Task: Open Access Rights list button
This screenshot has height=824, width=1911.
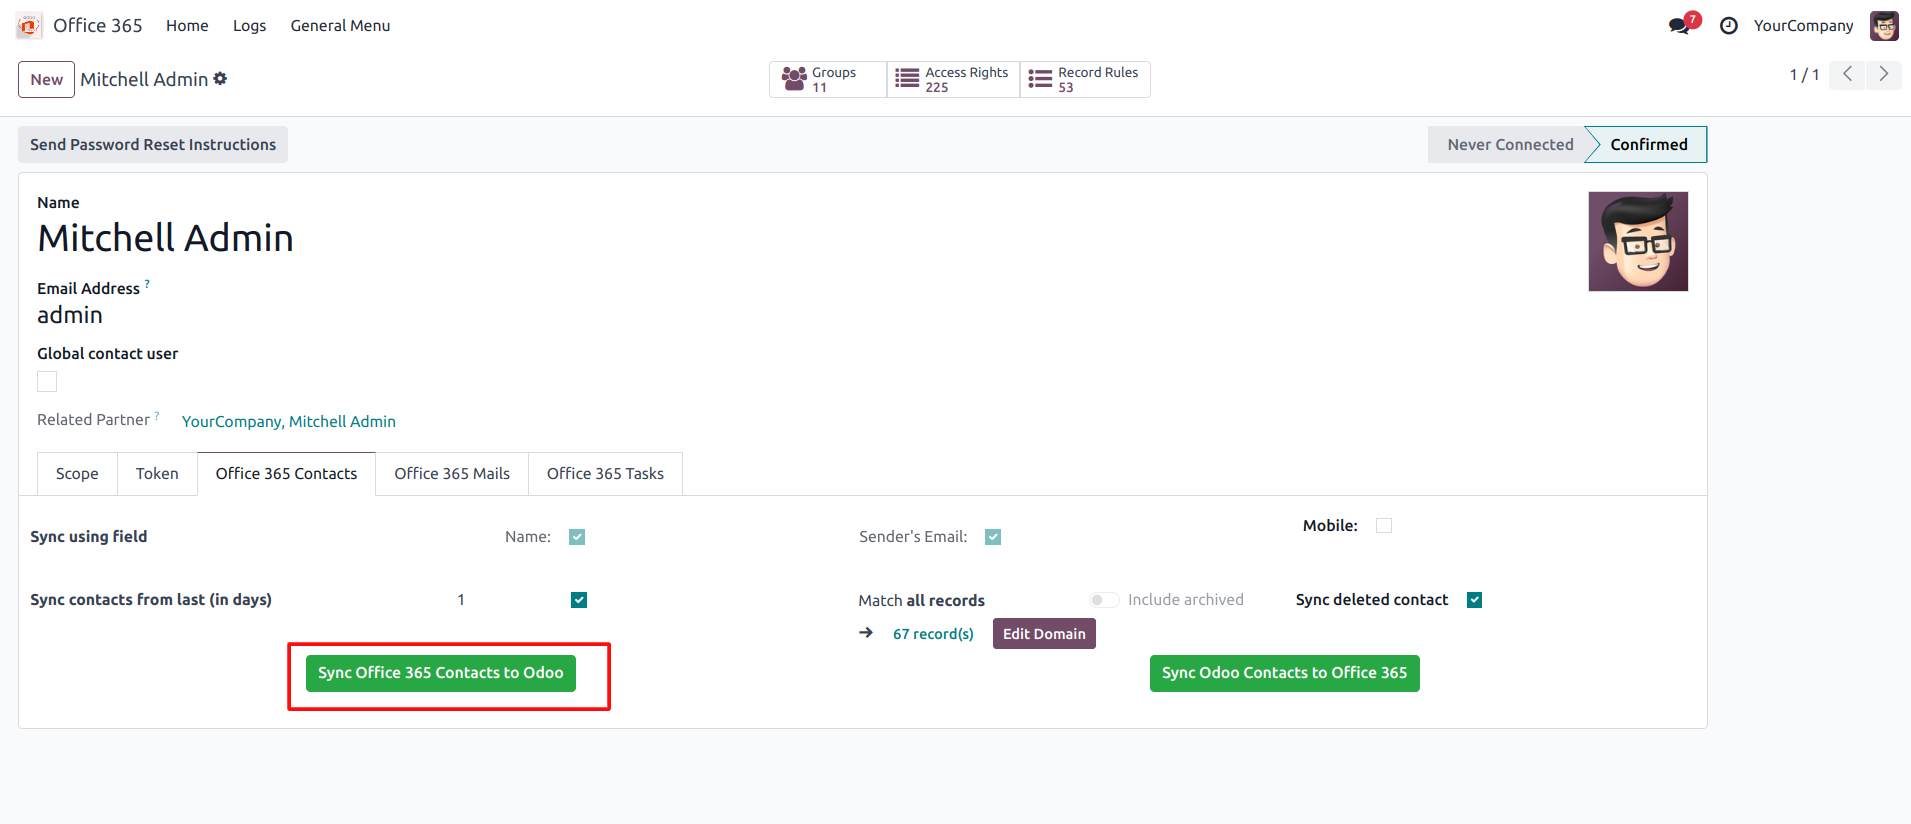Action: (x=953, y=79)
